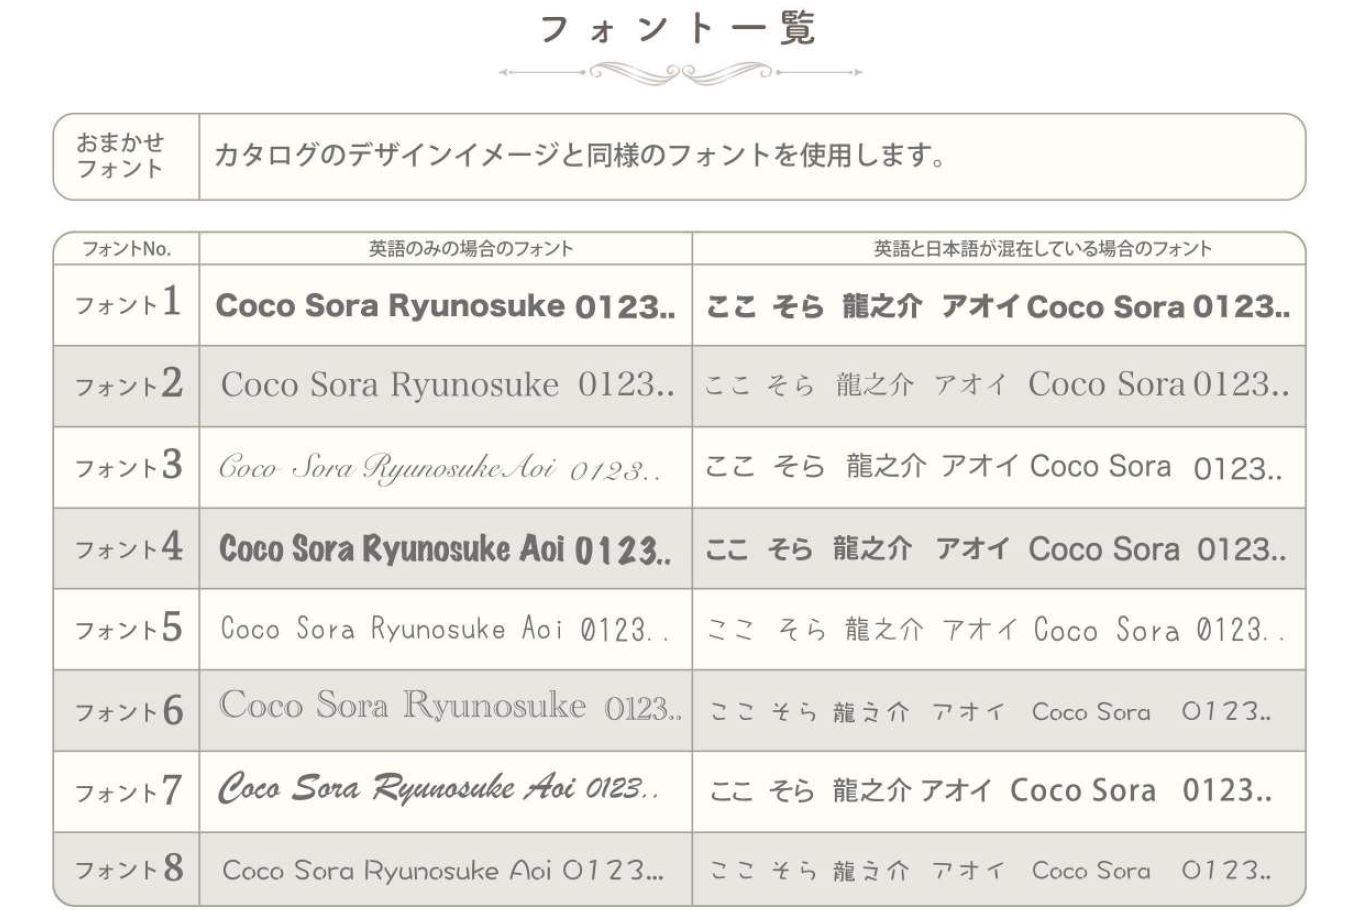Viewport: 1358px width, 910px height.
Task: Click the フォント4 mixed Japanese-English sample
Action: [996, 549]
